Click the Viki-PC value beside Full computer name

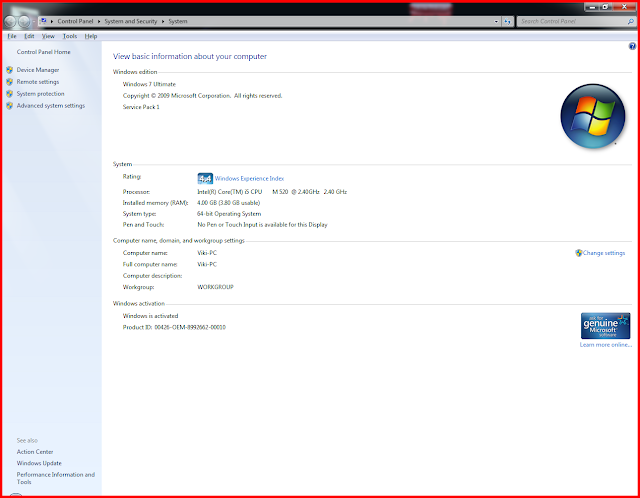click(207, 265)
